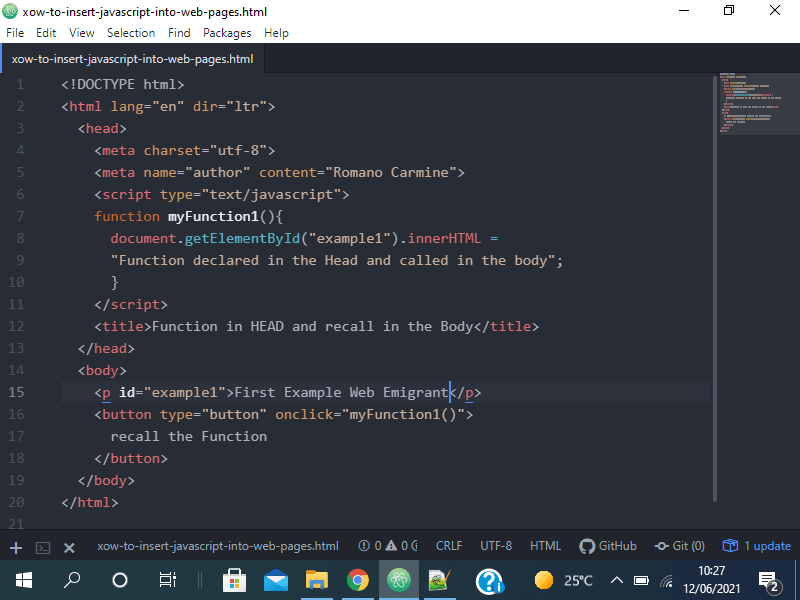This screenshot has height=600, width=800.
Task: Switch to the CRLF line ending selector
Action: click(x=448, y=546)
